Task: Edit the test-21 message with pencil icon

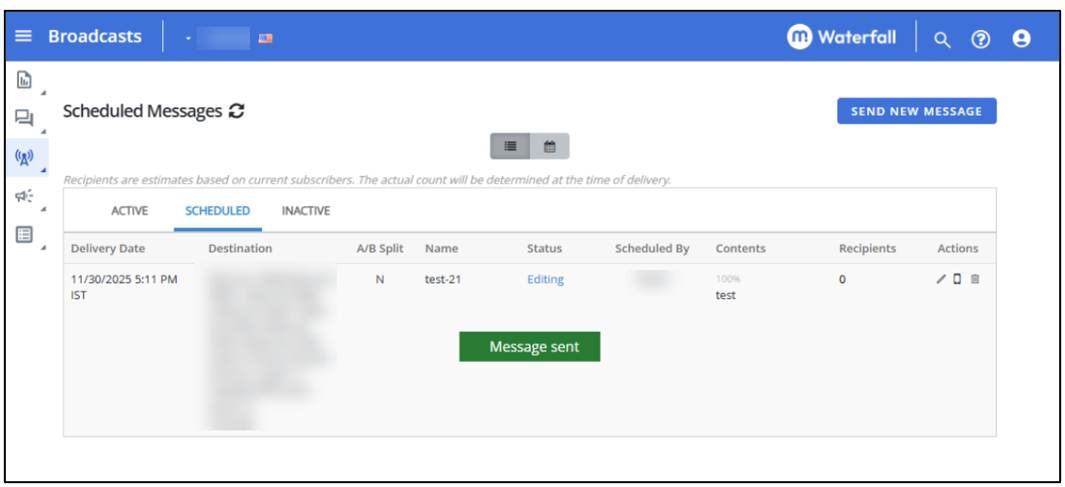Action: coord(940,279)
